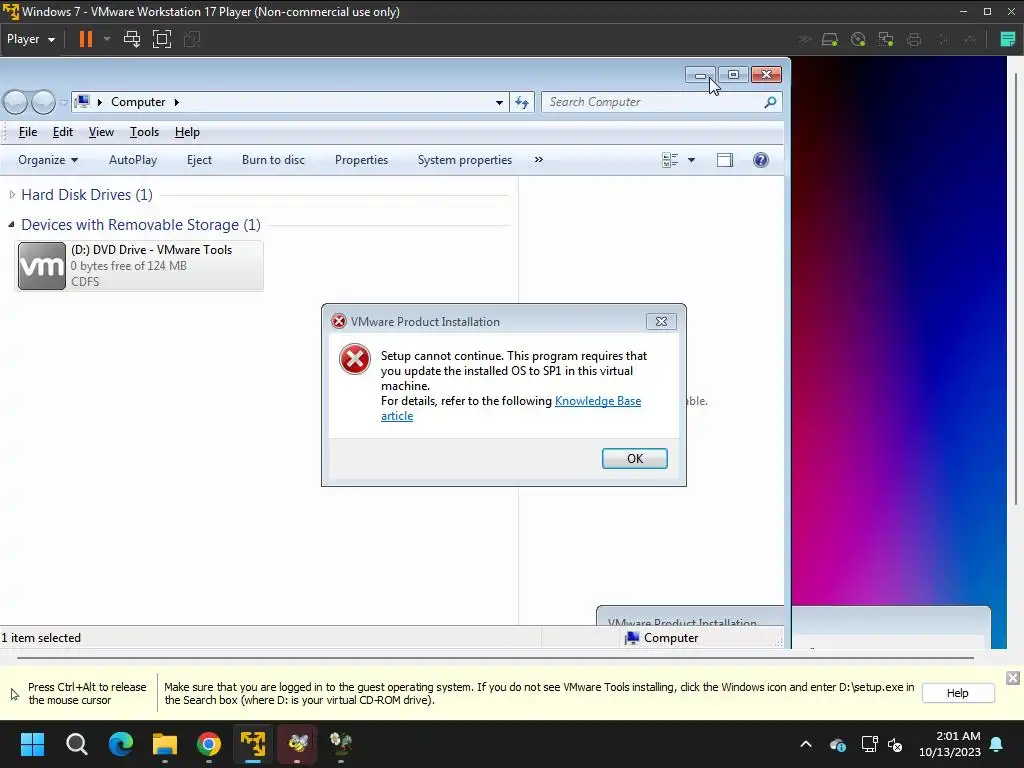Show more devices with the double chevron
The width and height of the screenshot is (1024, 768).
tap(805, 39)
